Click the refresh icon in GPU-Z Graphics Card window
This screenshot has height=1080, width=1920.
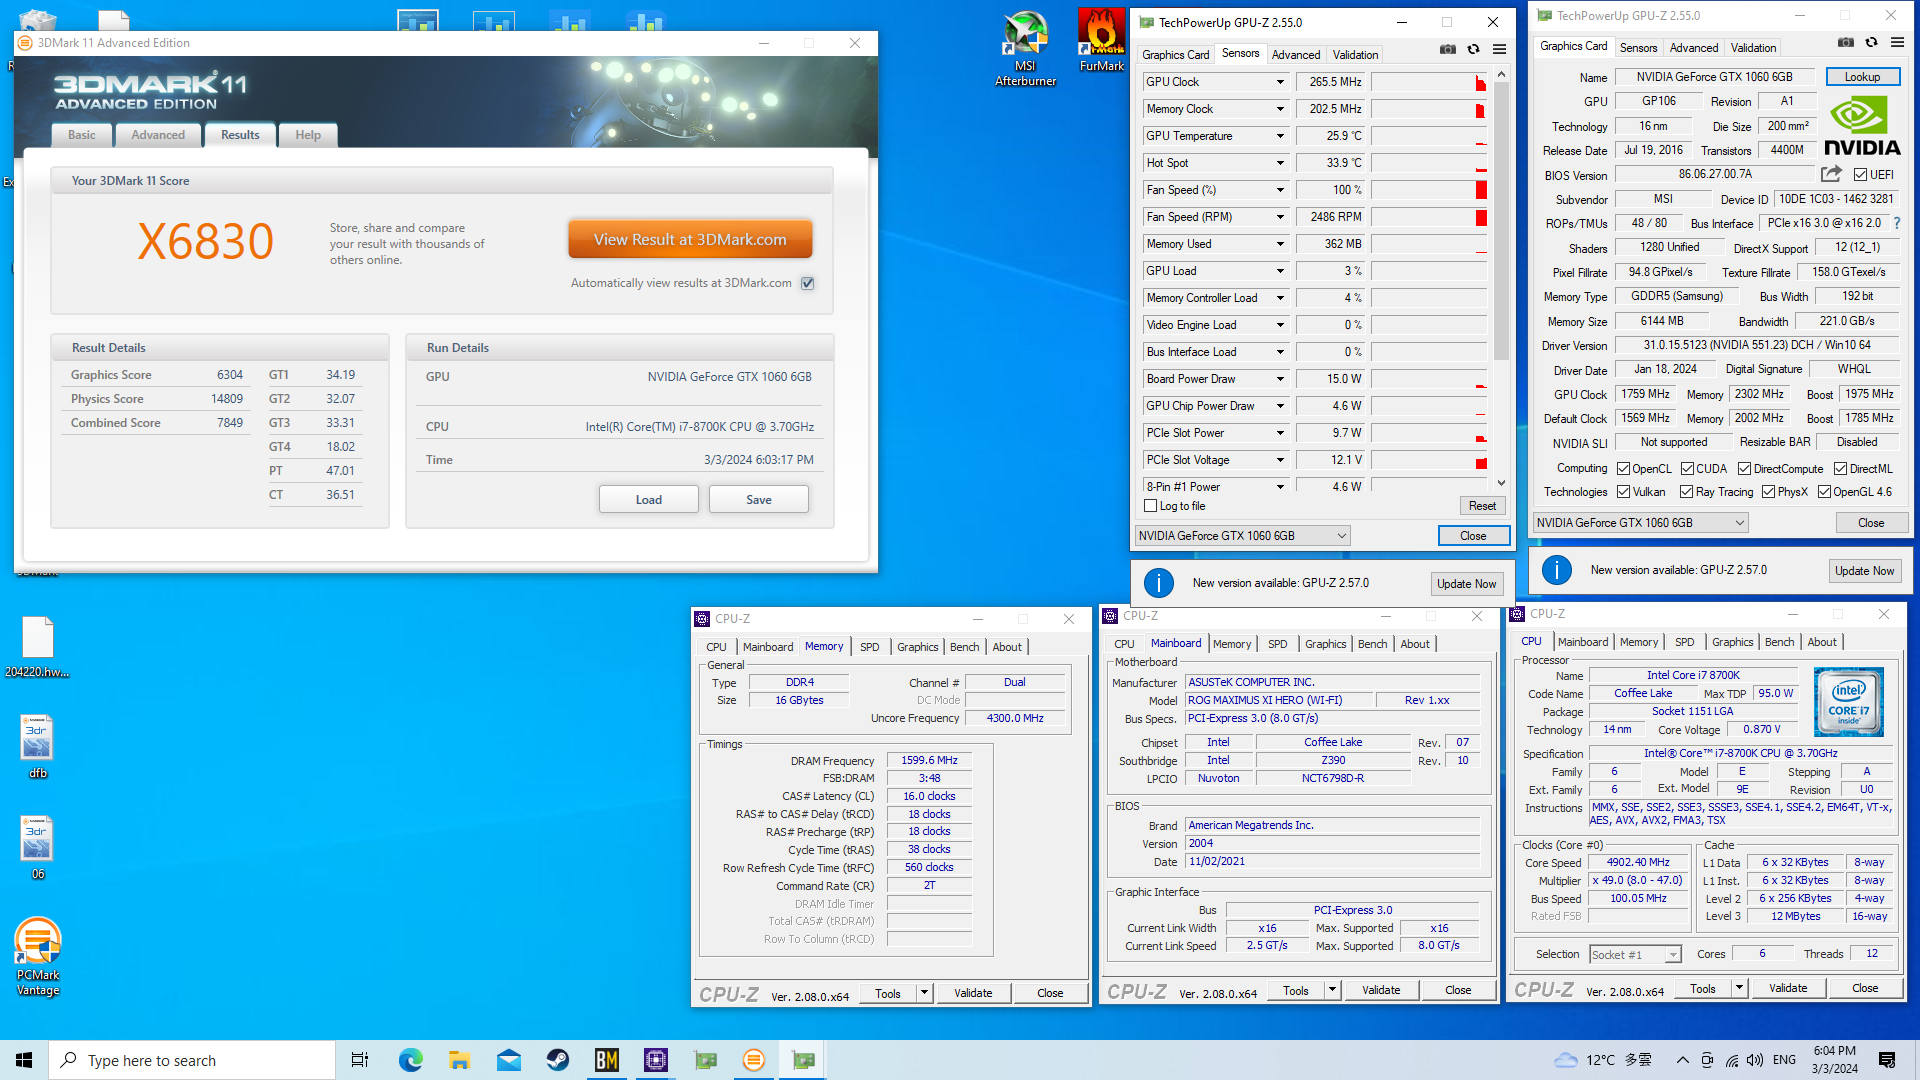[1872, 42]
